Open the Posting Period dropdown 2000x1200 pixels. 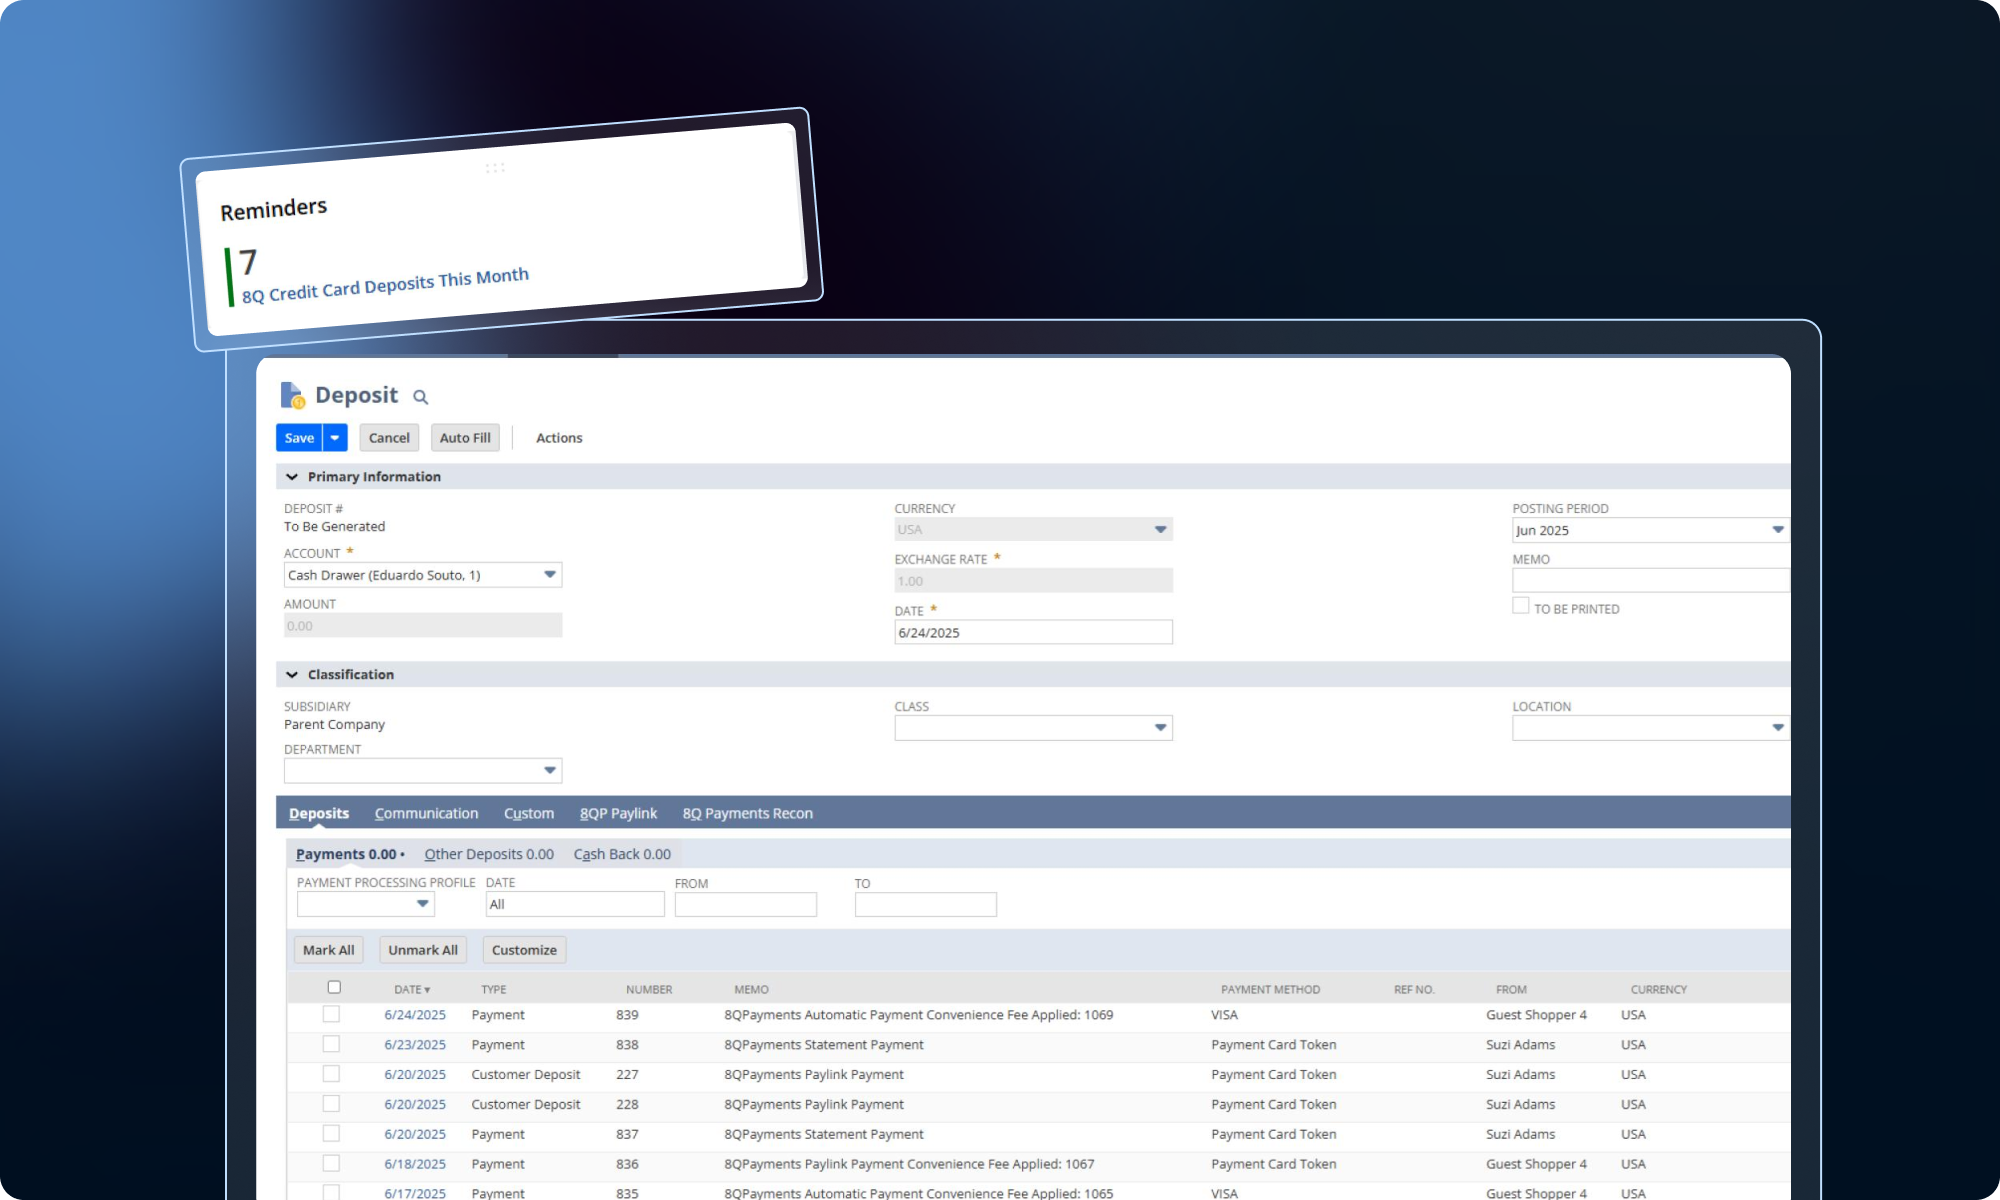(1777, 530)
